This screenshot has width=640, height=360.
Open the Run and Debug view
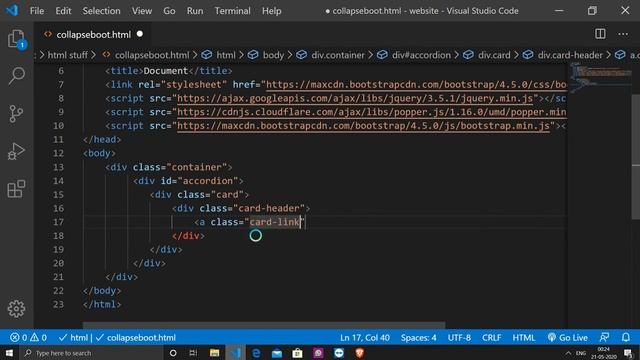tap(16, 151)
